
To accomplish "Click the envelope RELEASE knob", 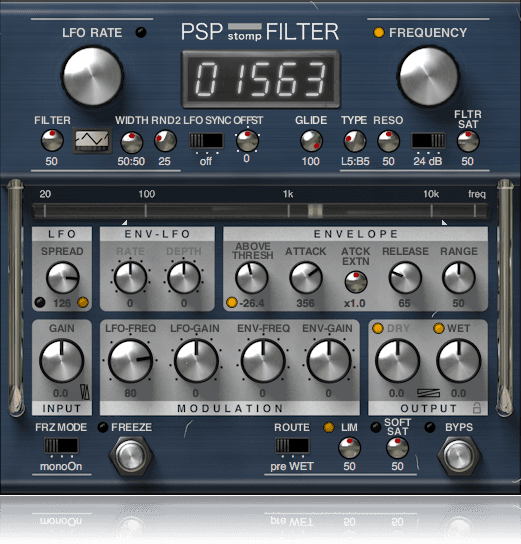I will tap(405, 278).
